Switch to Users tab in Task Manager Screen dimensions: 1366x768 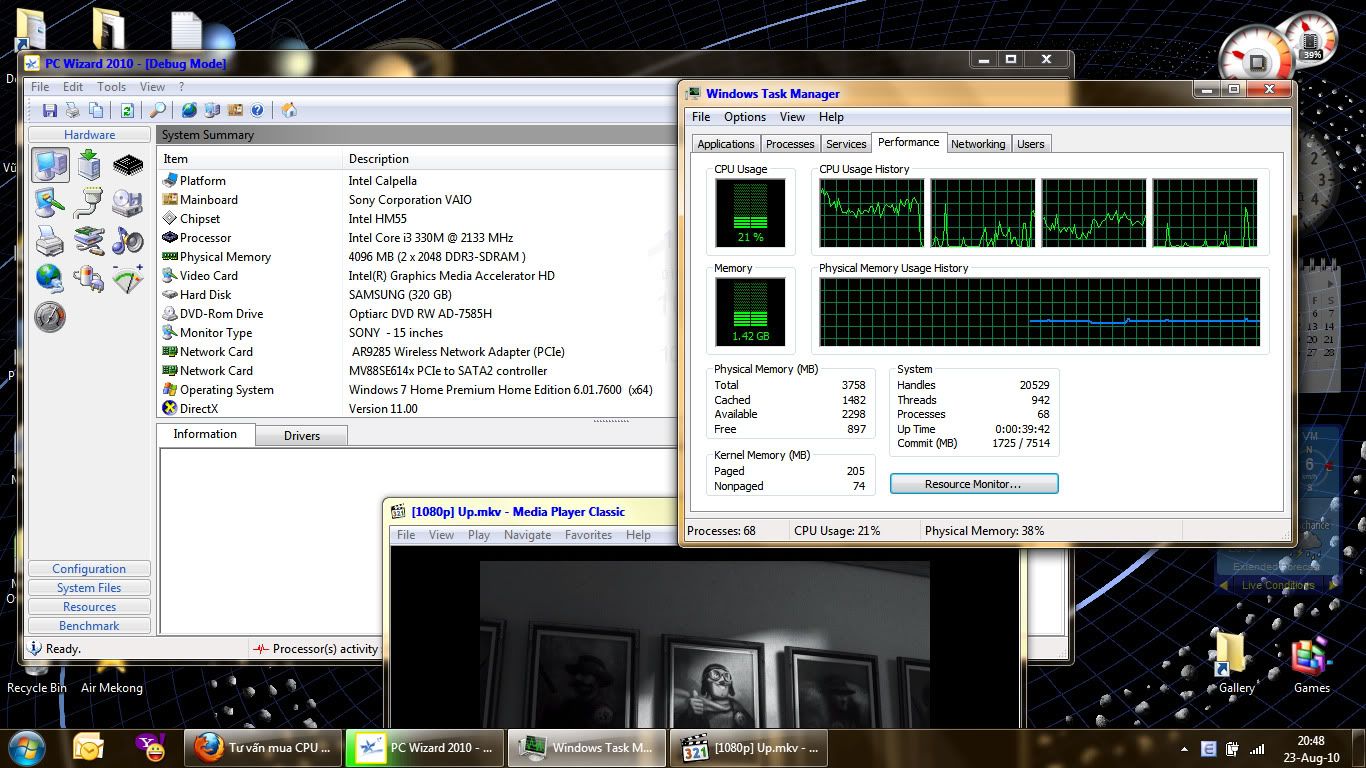point(1030,144)
